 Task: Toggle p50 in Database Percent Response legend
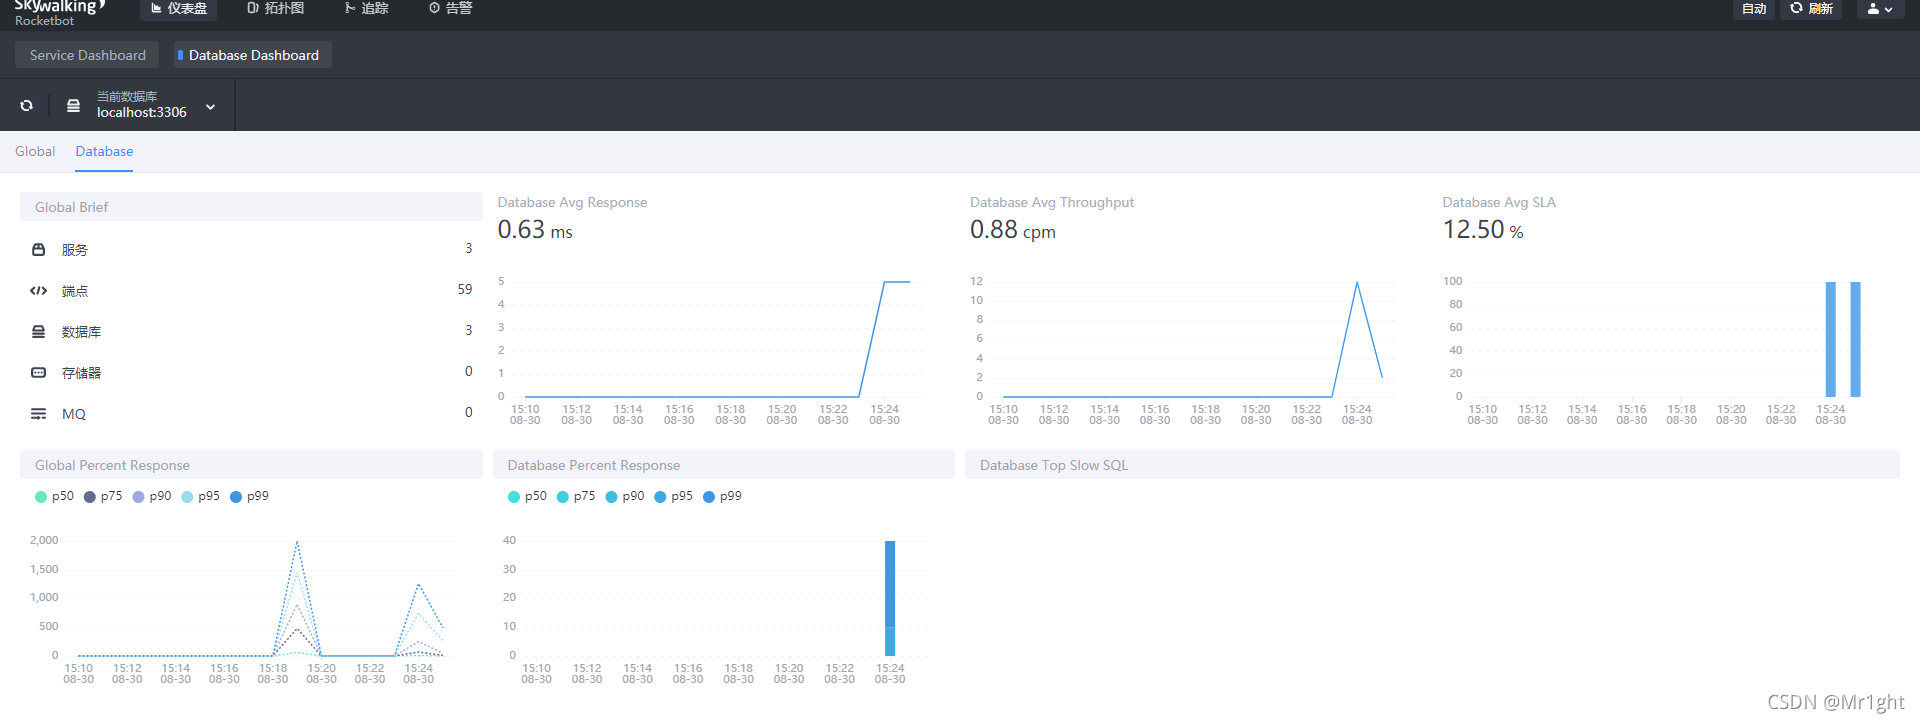coord(527,496)
